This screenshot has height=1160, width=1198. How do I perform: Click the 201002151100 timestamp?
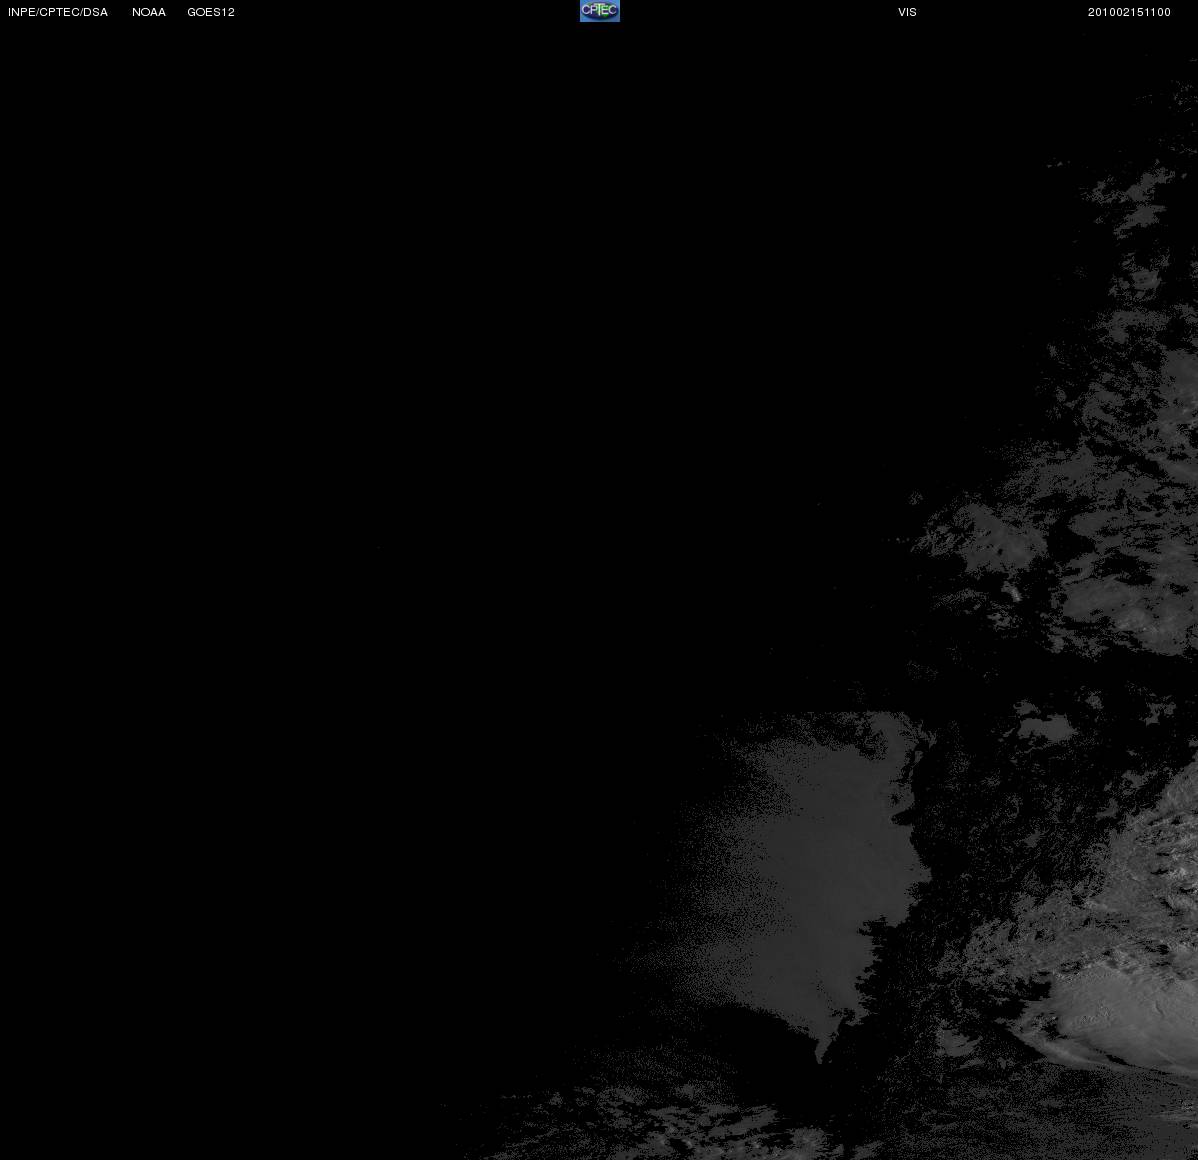[x=1129, y=12]
